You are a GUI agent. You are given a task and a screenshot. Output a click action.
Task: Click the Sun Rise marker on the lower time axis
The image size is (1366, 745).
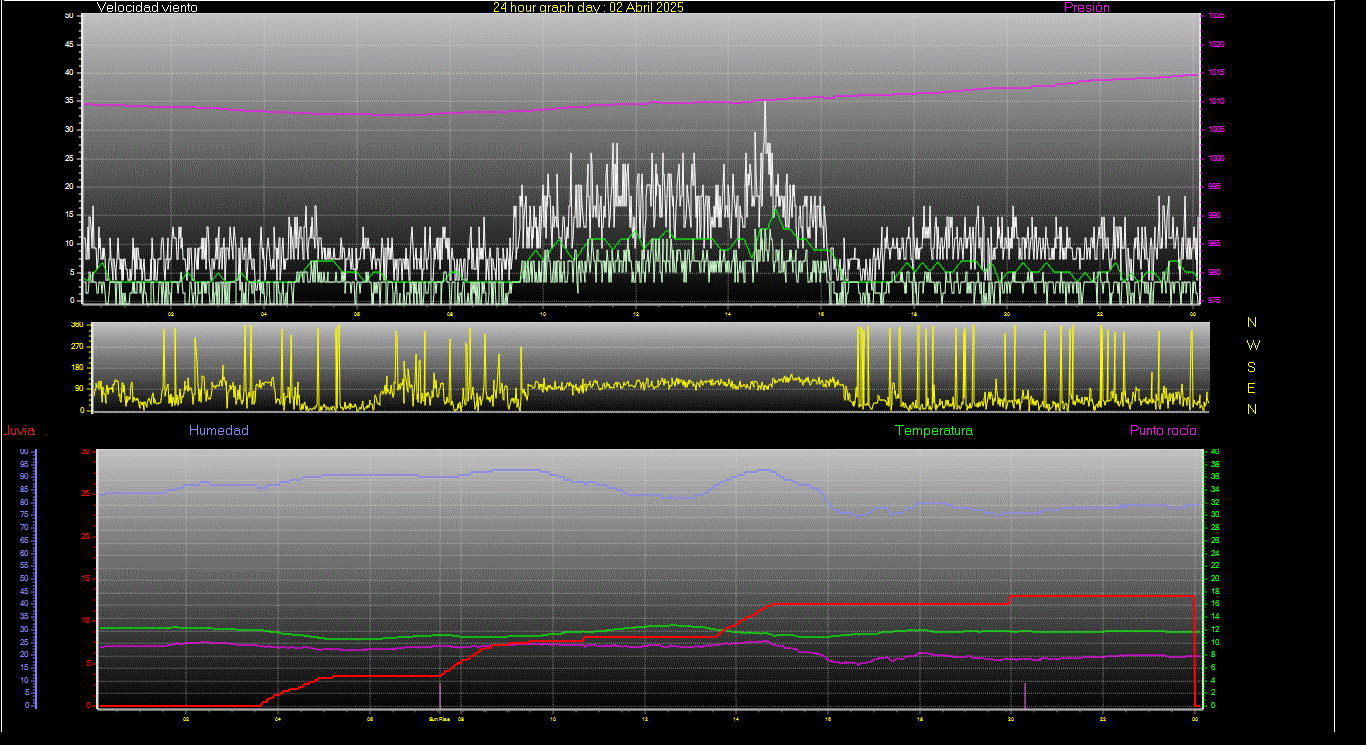pos(440,718)
